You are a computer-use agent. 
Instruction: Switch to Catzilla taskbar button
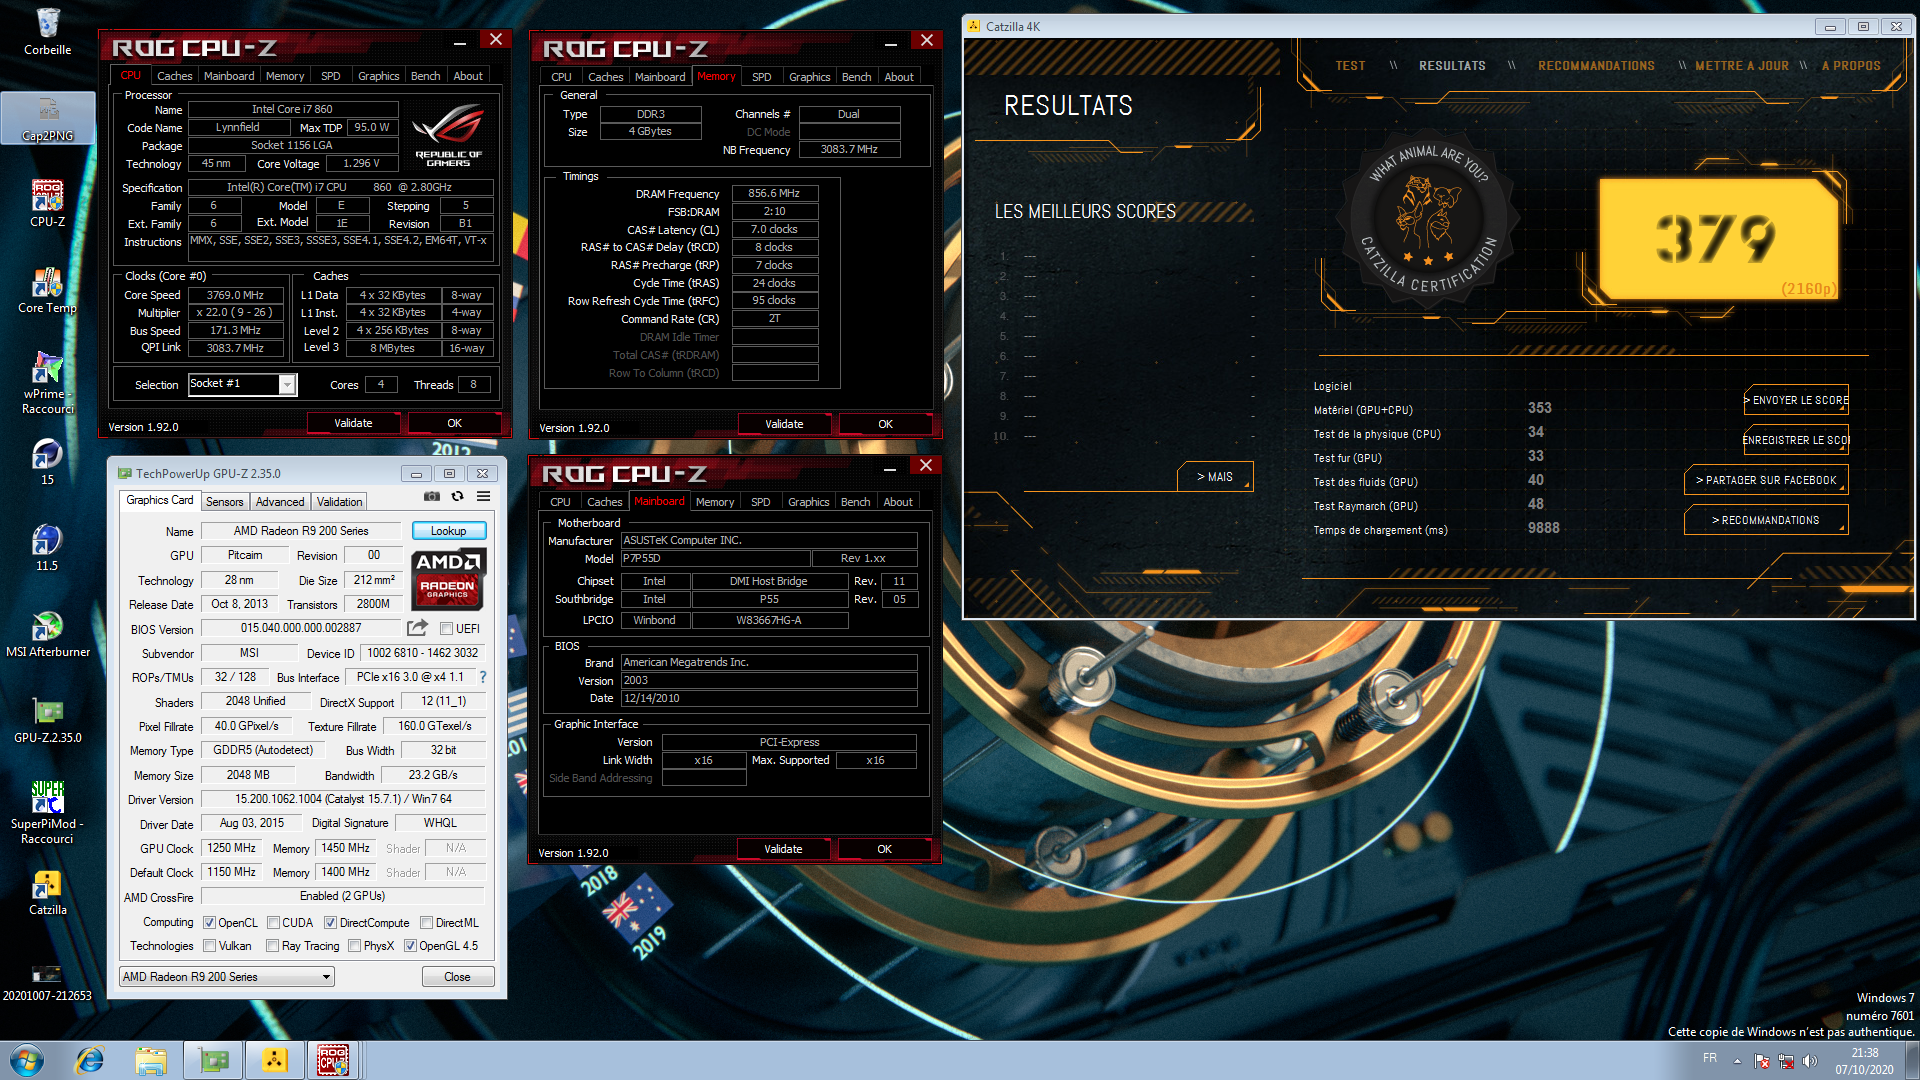pyautogui.click(x=274, y=1060)
